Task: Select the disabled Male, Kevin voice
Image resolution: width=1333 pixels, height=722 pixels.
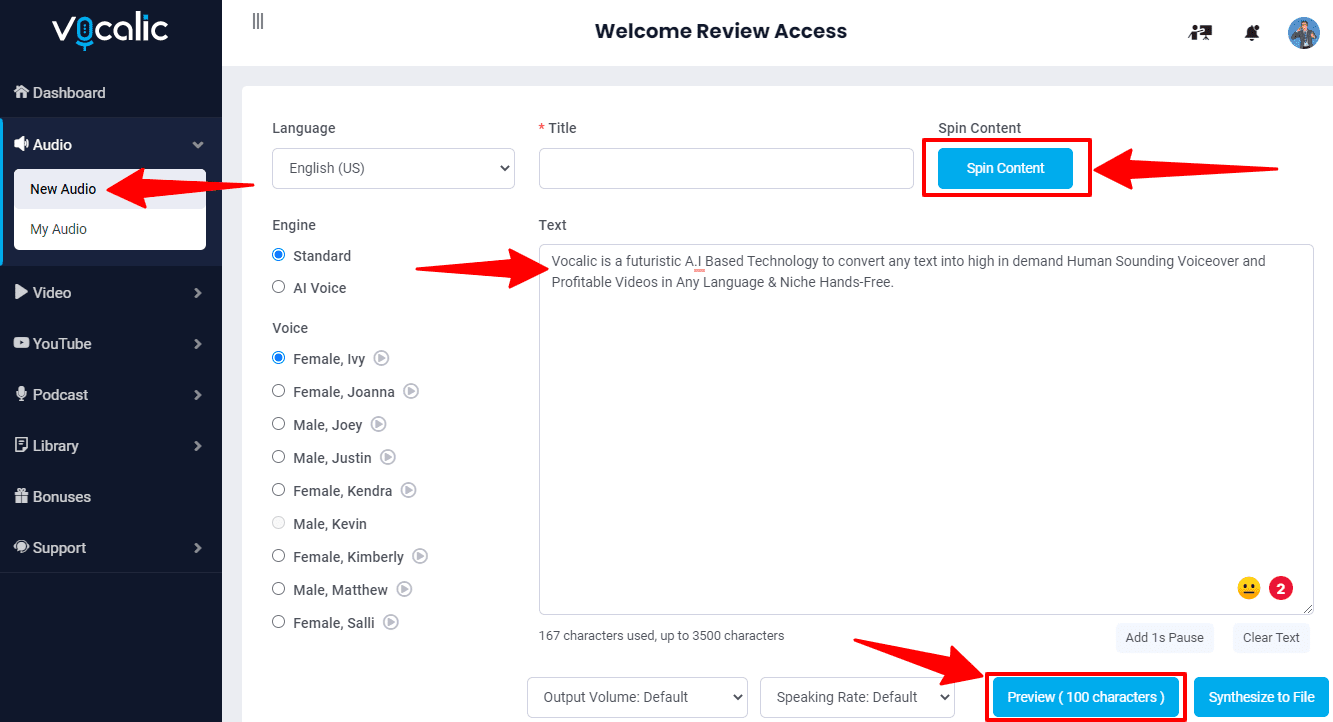Action: (279, 523)
